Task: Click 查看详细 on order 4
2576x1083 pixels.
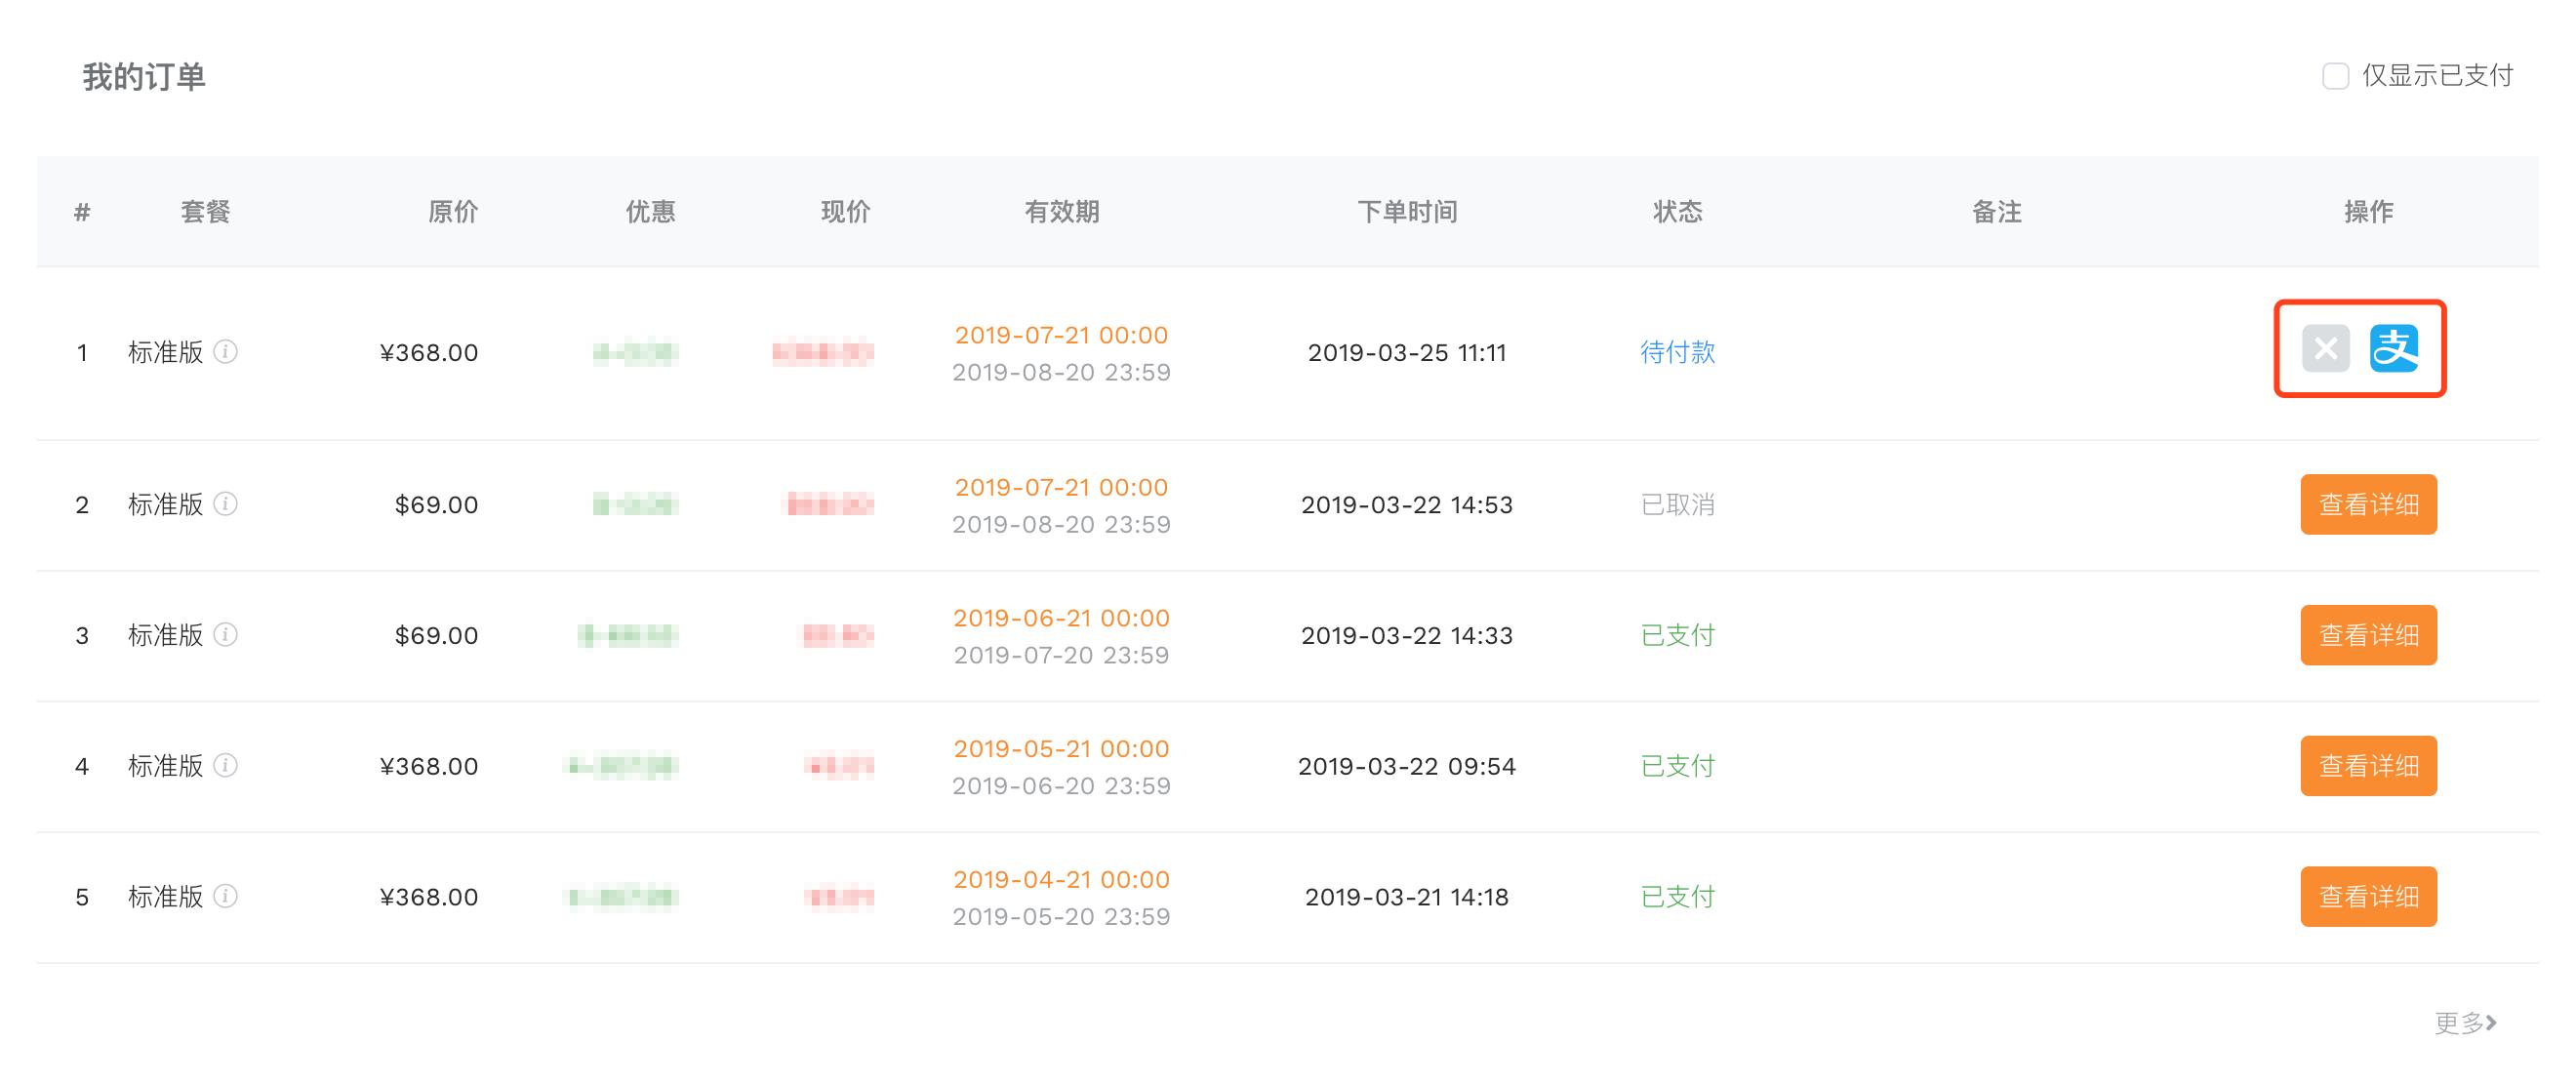Action: [x=2368, y=766]
